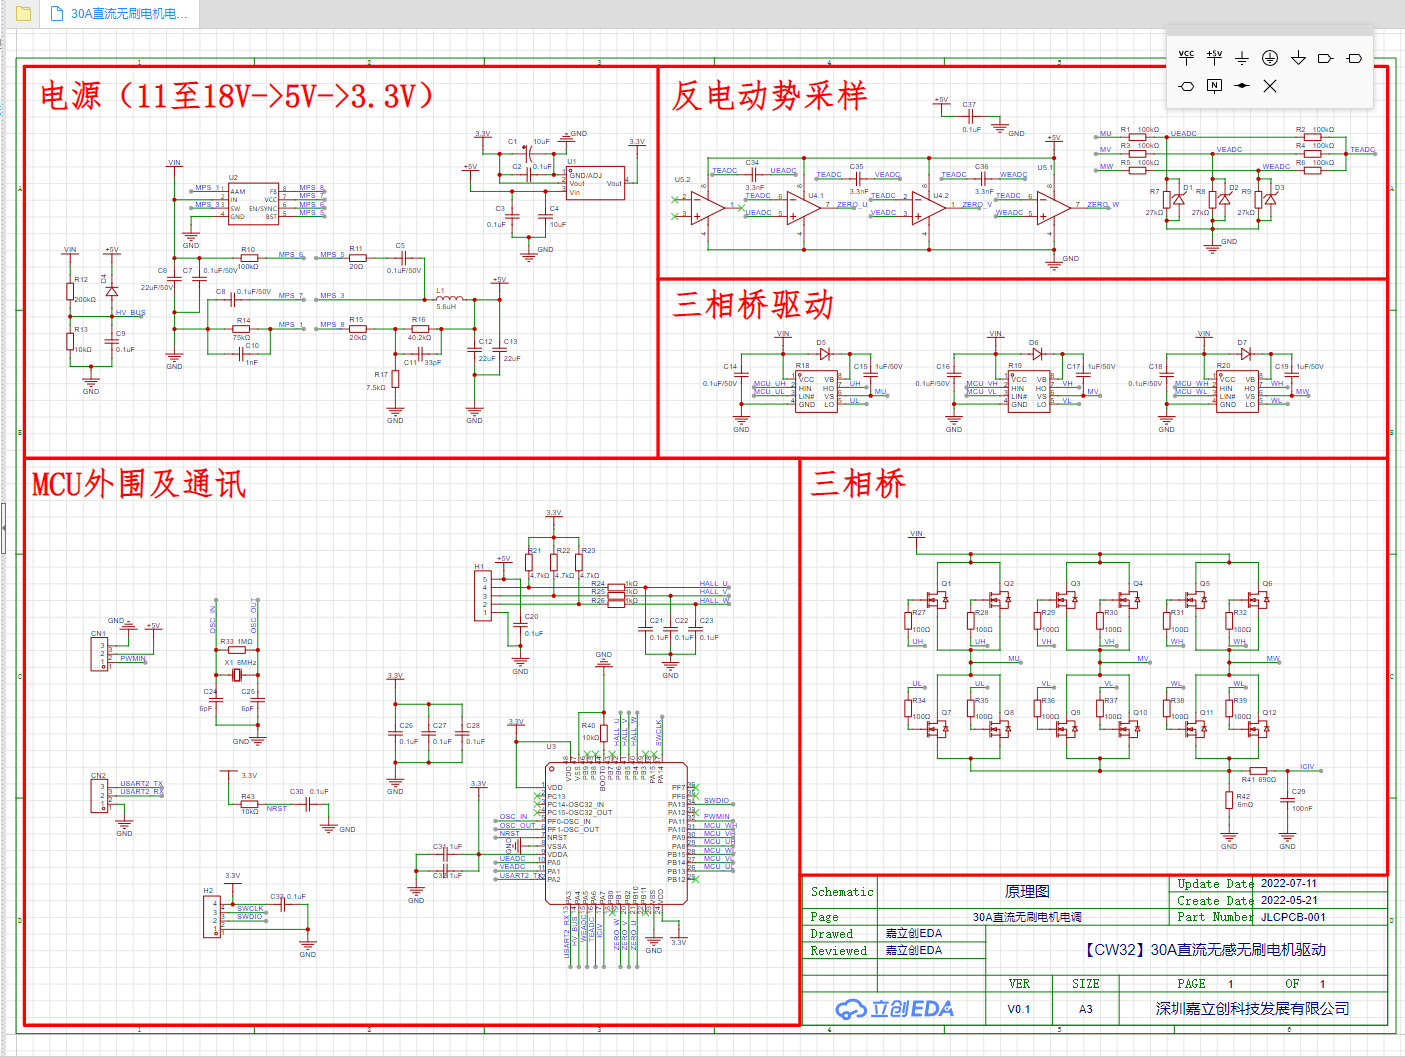
Task: Click the Reviewed field value 嘉立创EDA
Action: pos(913,950)
